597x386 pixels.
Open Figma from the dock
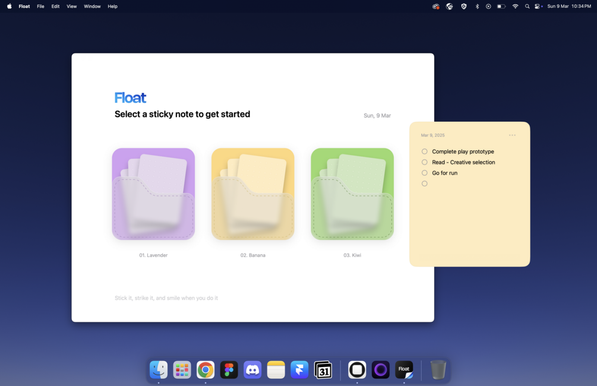tap(229, 370)
